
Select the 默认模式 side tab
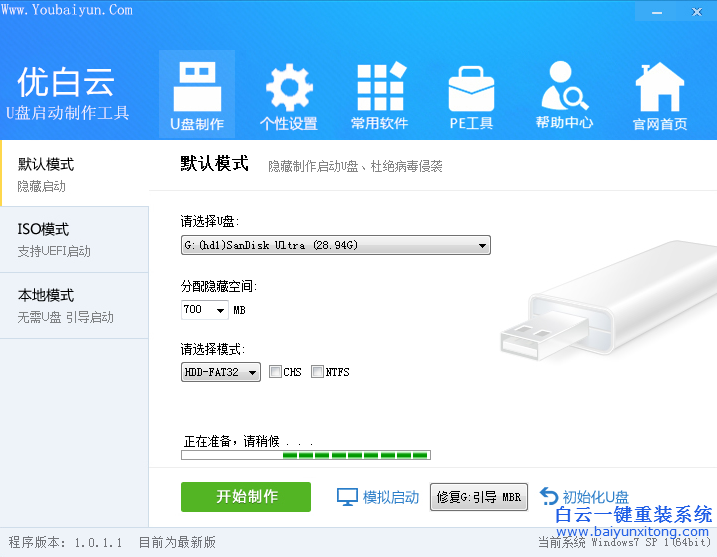coord(74,173)
